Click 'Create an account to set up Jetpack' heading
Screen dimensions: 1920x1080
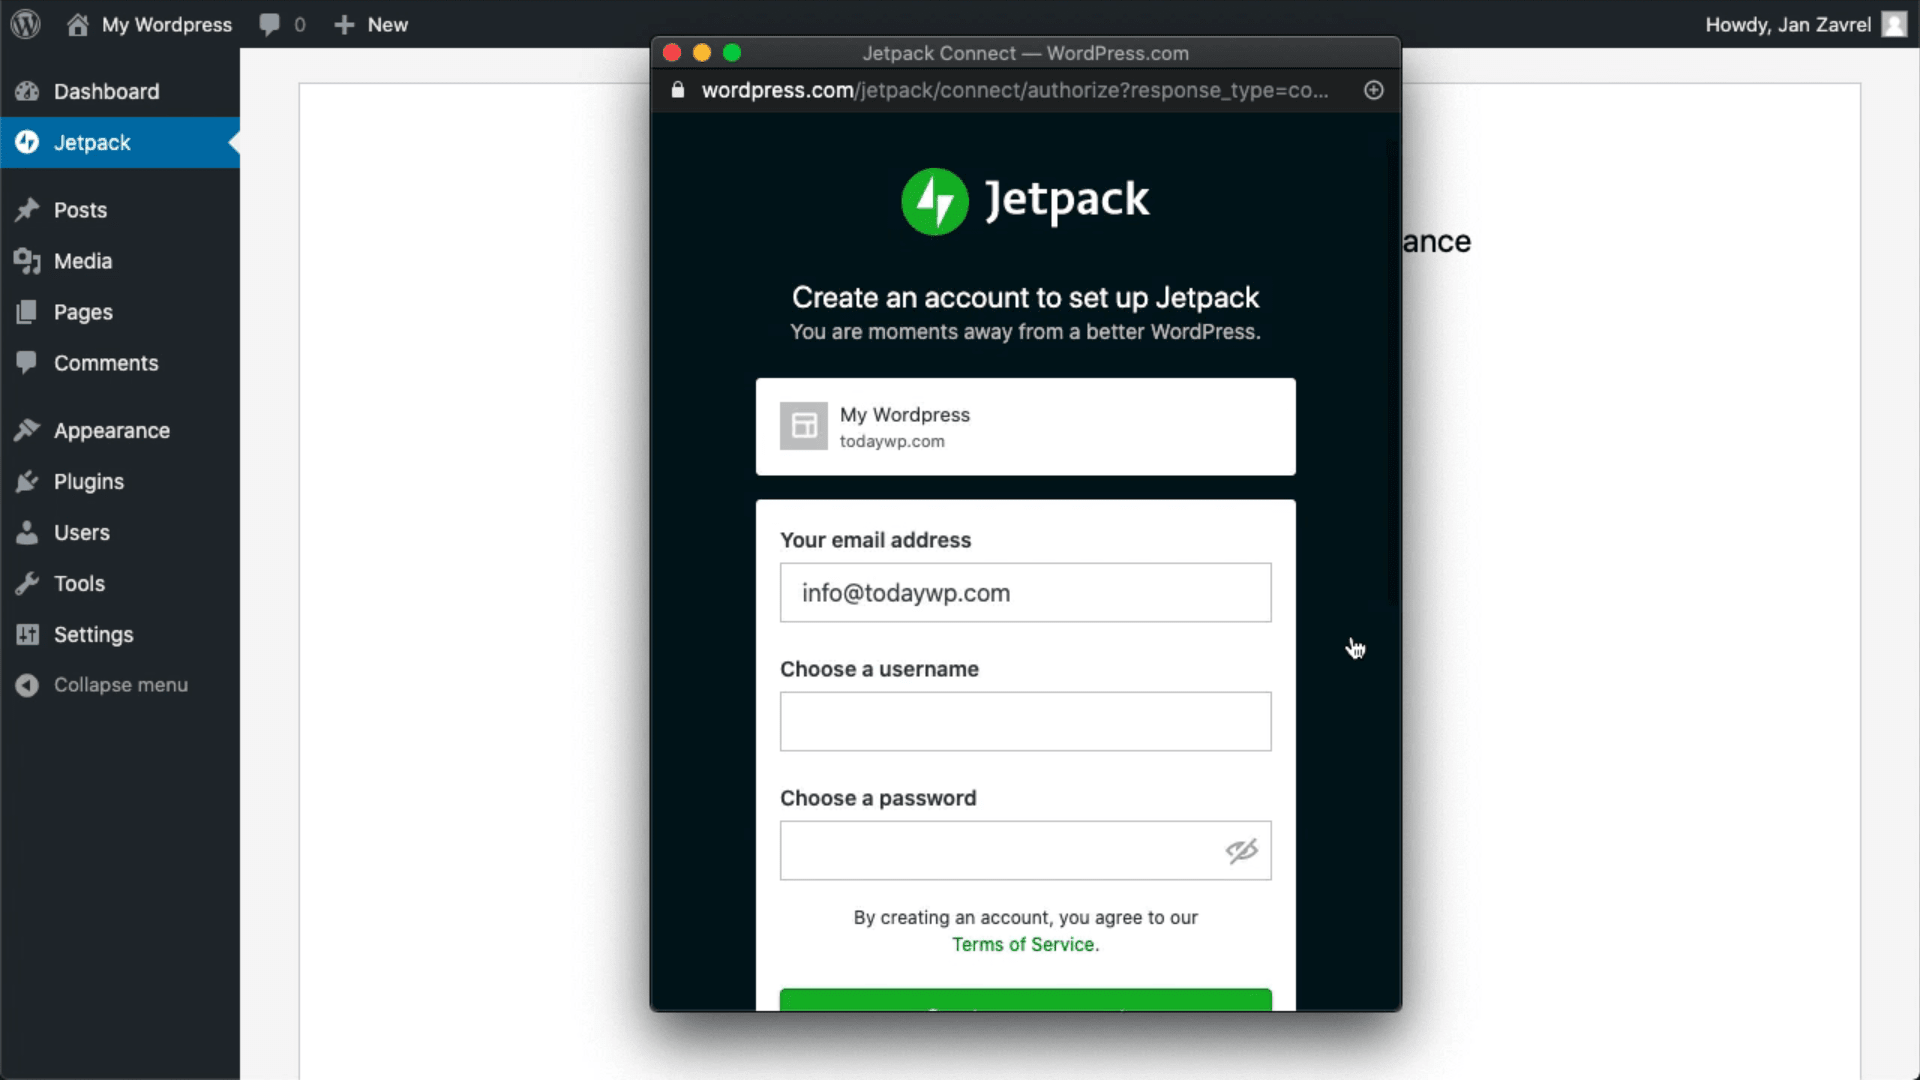coord(1025,297)
